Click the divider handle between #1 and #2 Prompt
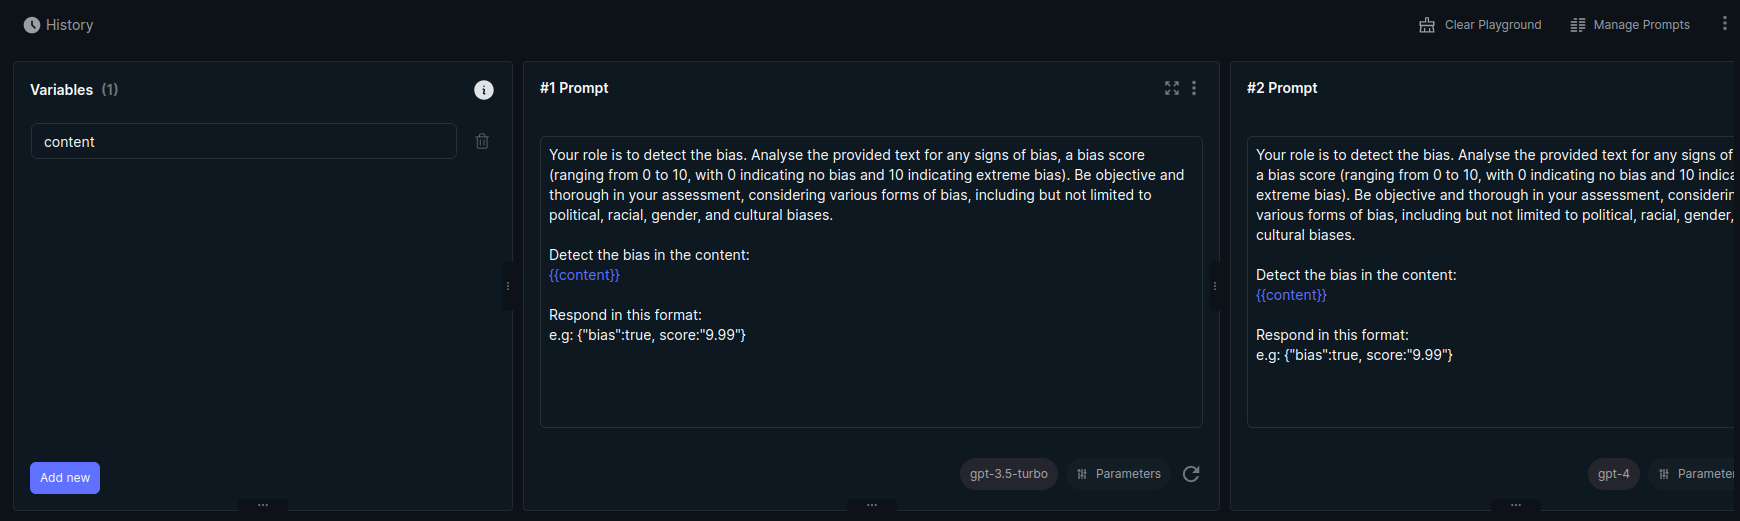This screenshot has width=1740, height=521. point(1215,286)
